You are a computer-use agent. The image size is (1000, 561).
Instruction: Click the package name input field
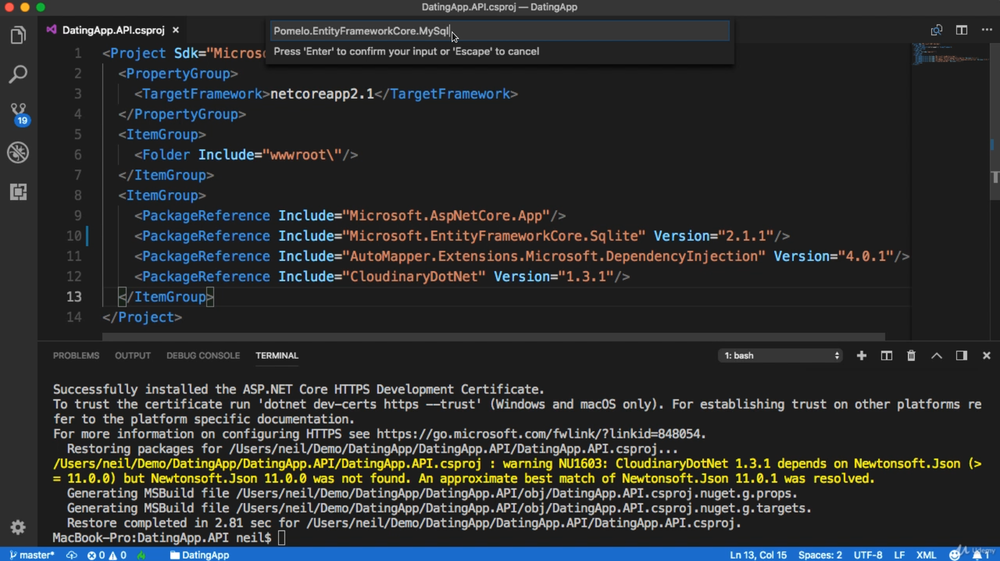click(x=500, y=31)
